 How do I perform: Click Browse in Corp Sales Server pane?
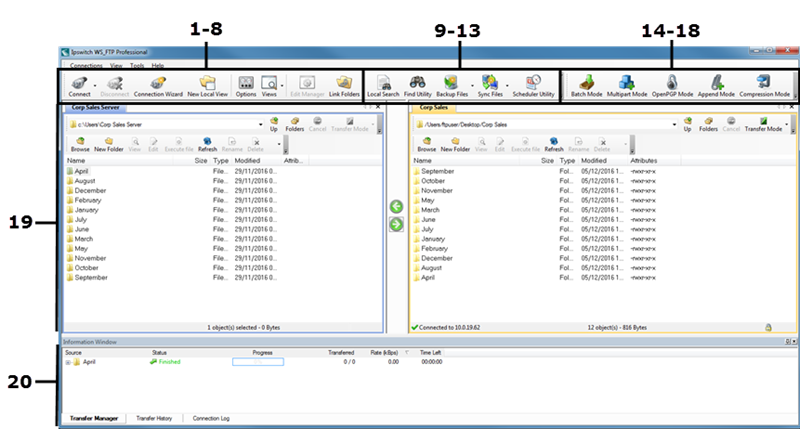[80, 144]
